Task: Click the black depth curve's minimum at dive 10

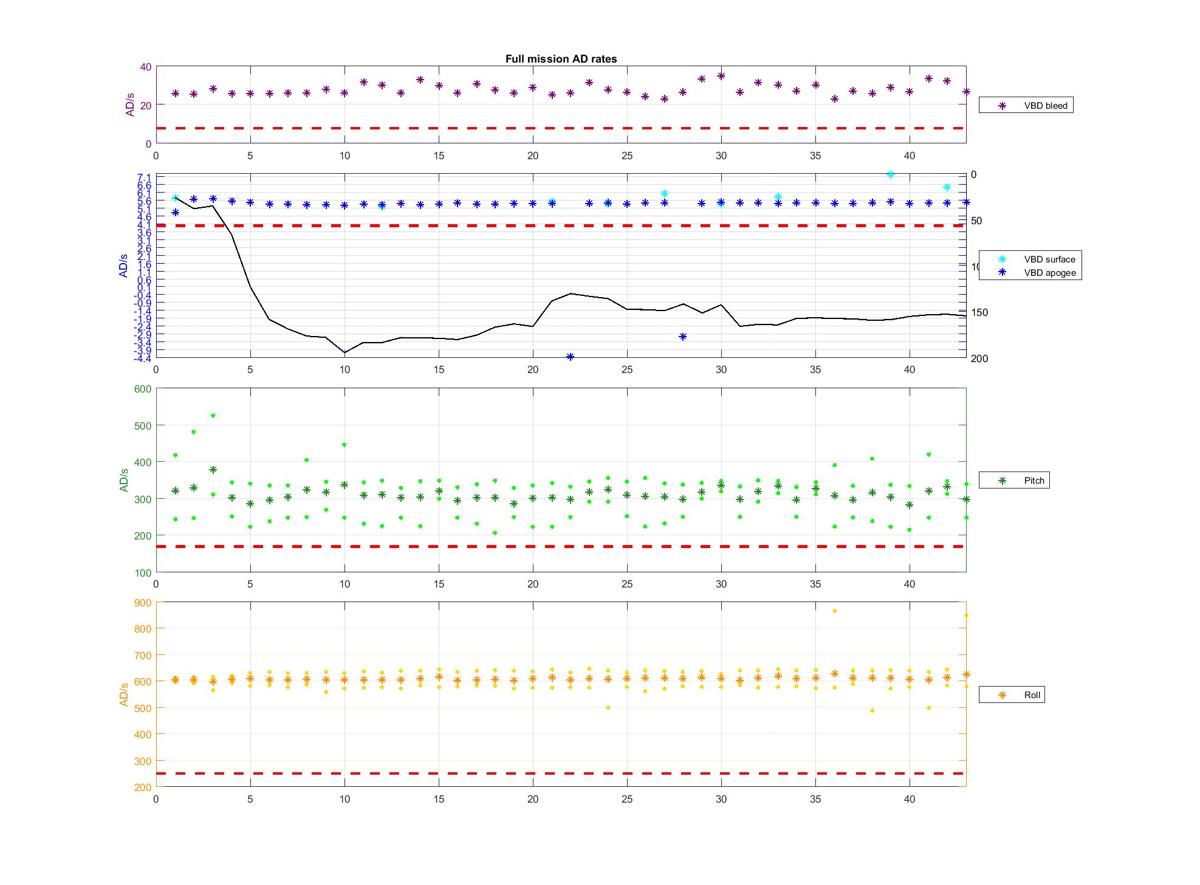Action: [x=344, y=353]
